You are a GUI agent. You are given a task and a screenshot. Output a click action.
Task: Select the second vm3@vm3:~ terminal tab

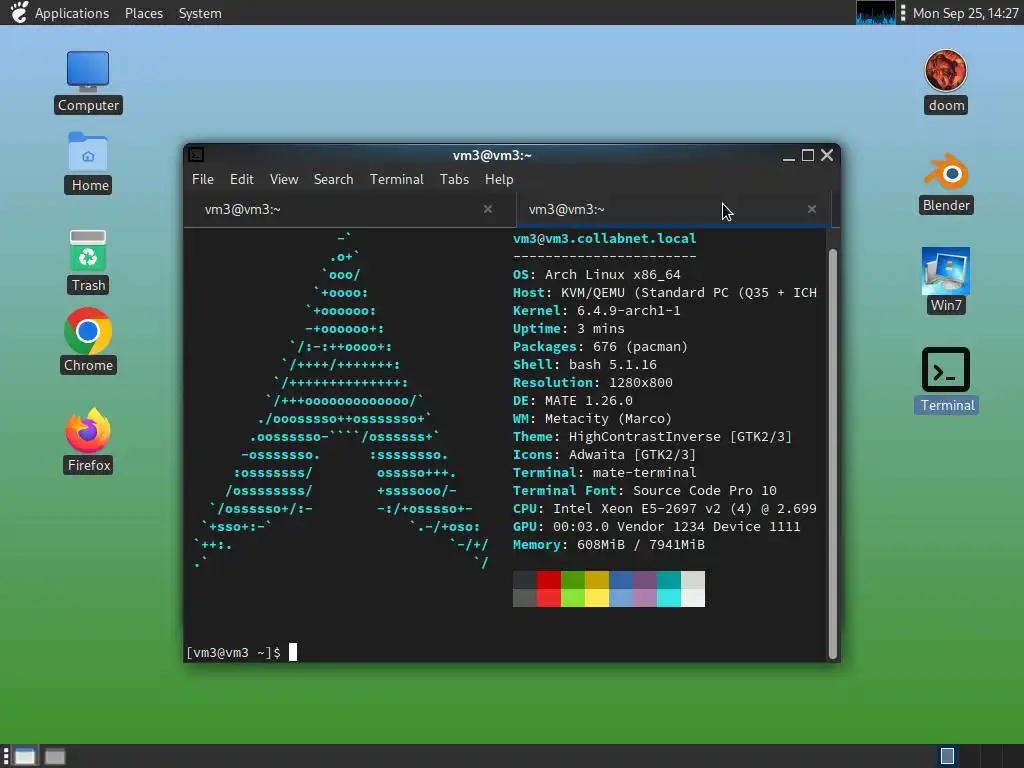(673, 210)
